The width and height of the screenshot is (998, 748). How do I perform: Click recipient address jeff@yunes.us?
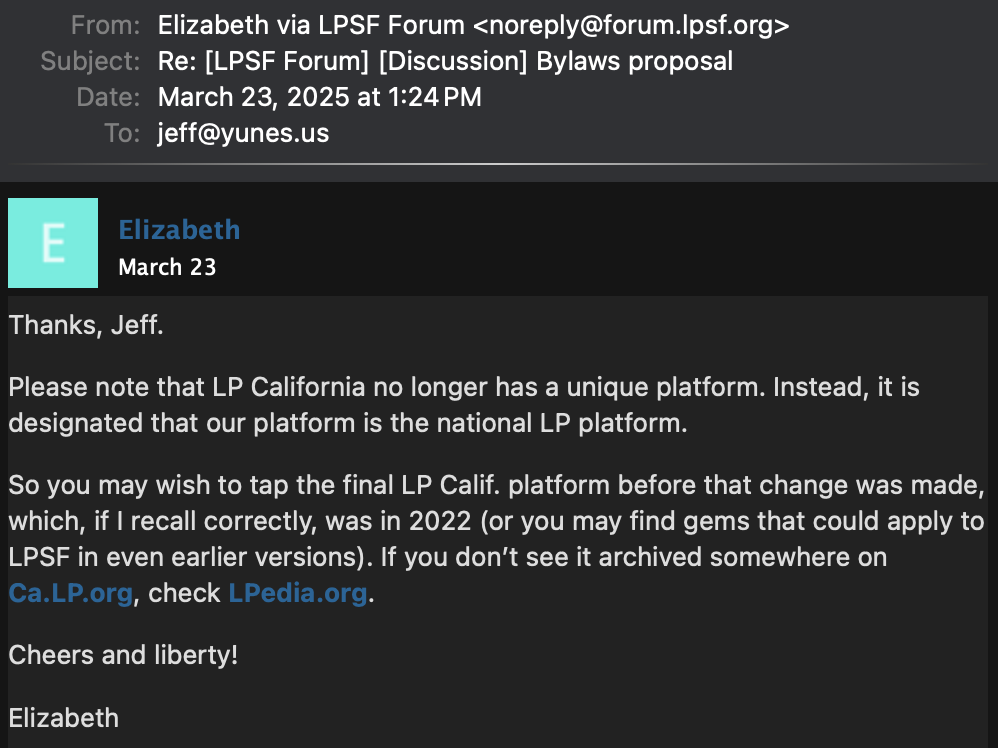coord(243,133)
